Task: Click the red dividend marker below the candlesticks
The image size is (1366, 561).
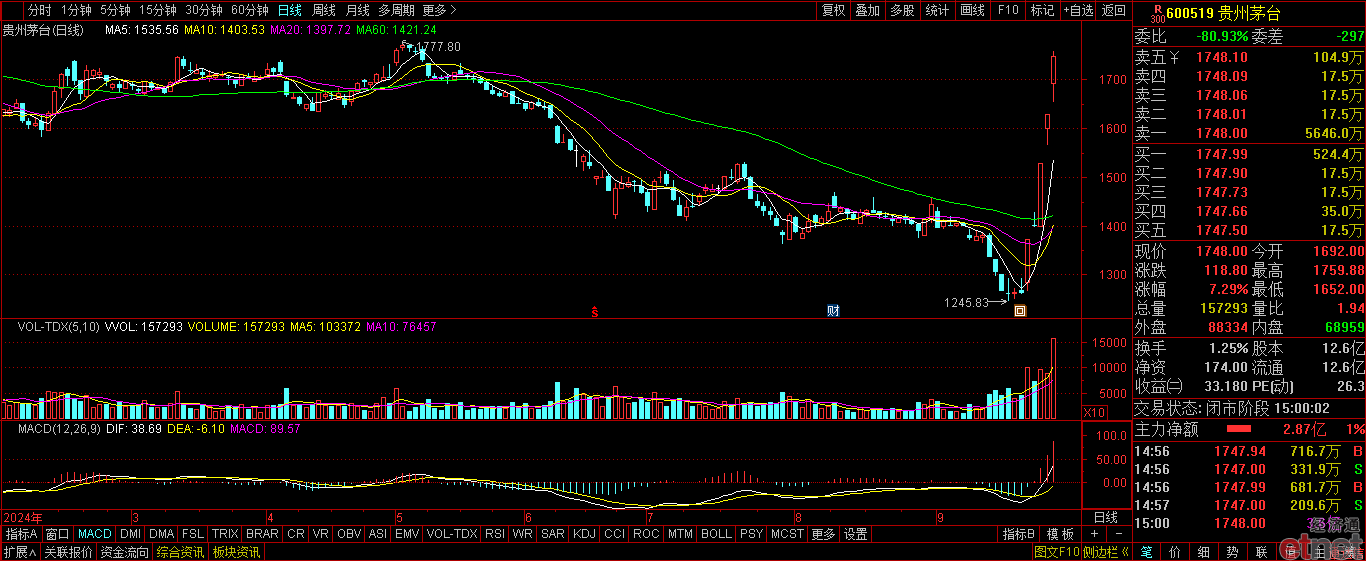Action: pyautogui.click(x=595, y=311)
